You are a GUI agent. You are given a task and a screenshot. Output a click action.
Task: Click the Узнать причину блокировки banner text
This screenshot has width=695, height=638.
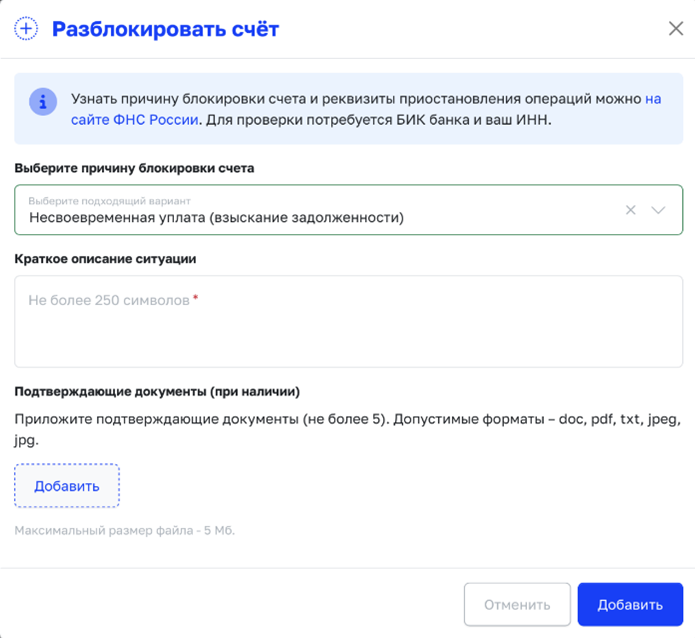point(366,109)
